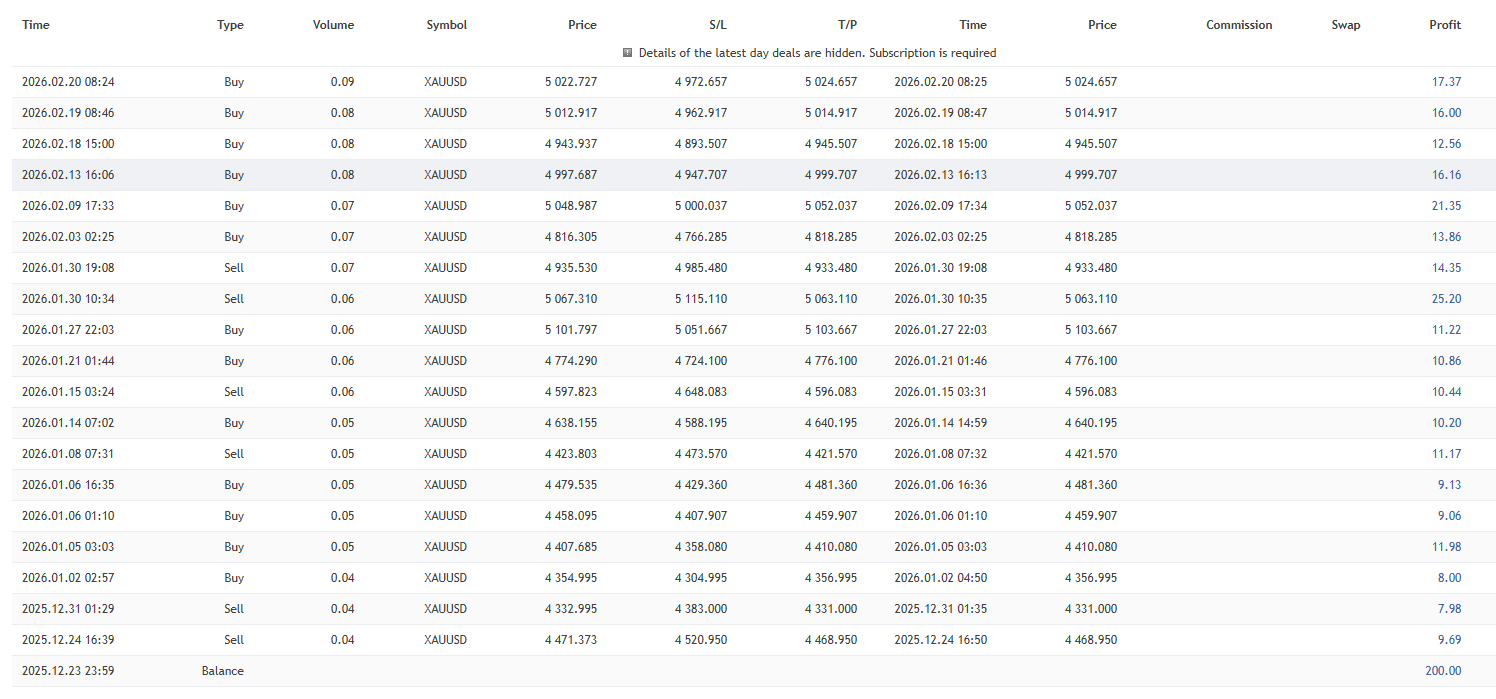Click the Swap column header
This screenshot has height=699, width=1496.
pyautogui.click(x=1345, y=25)
